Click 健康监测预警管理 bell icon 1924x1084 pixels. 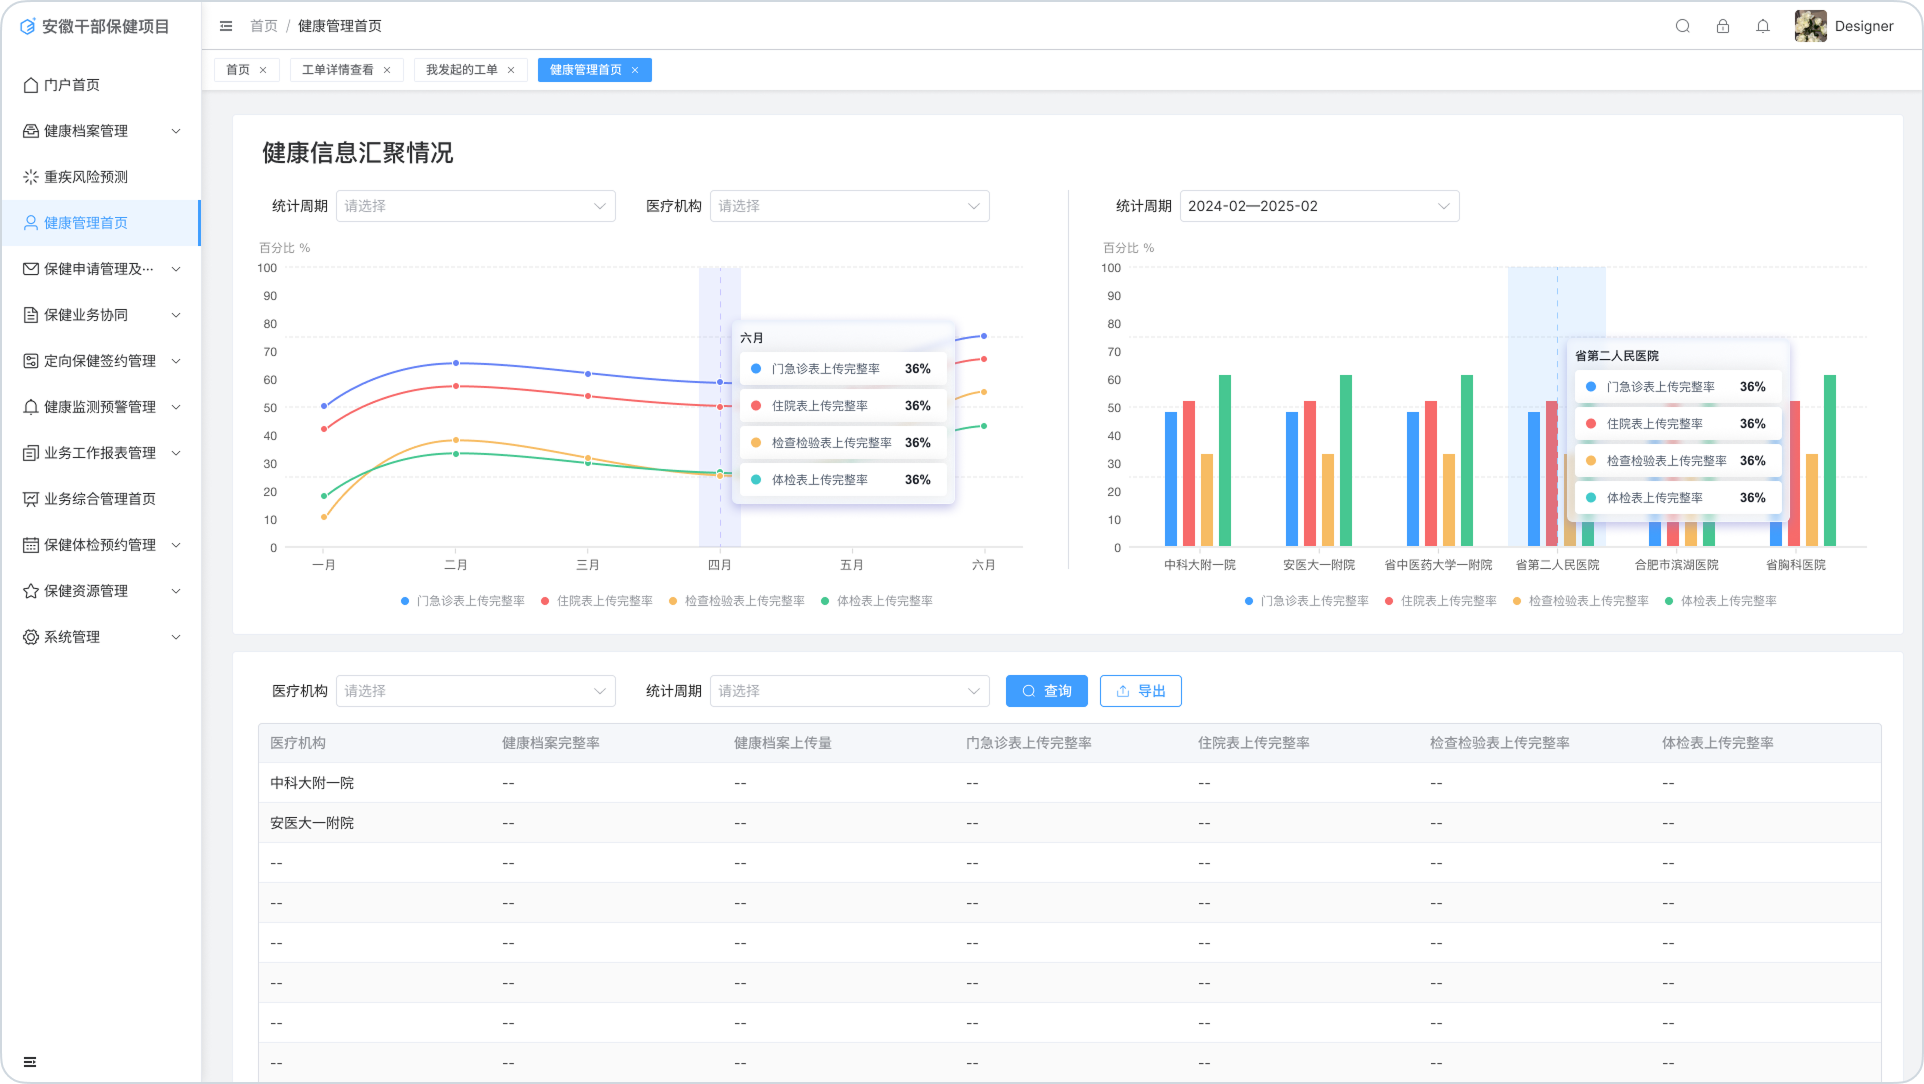(31, 407)
